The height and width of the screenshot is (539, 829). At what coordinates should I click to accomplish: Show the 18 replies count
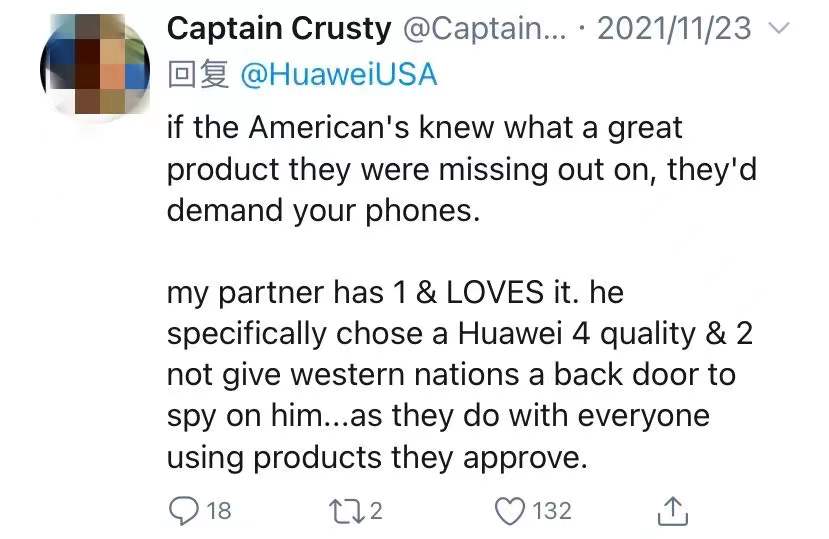coord(218,511)
